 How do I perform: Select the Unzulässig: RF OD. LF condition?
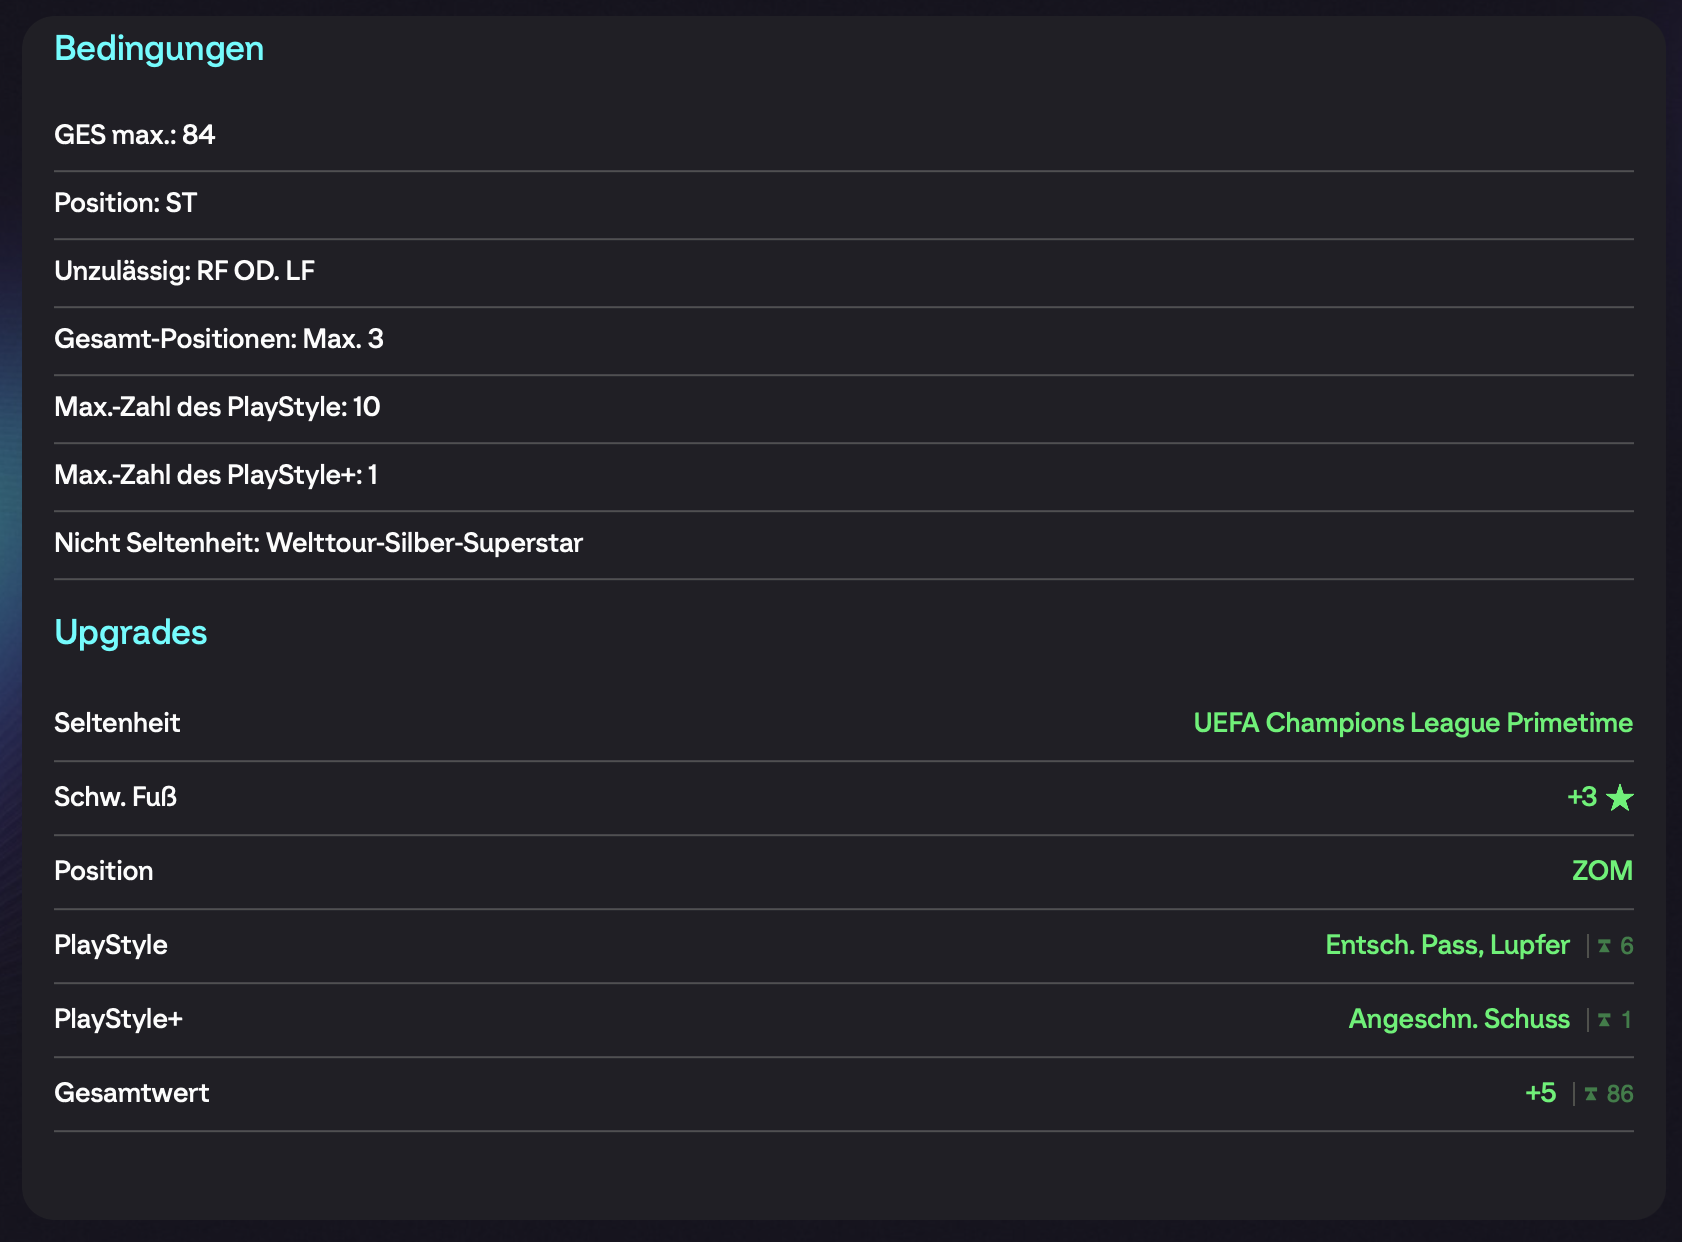click(x=185, y=271)
